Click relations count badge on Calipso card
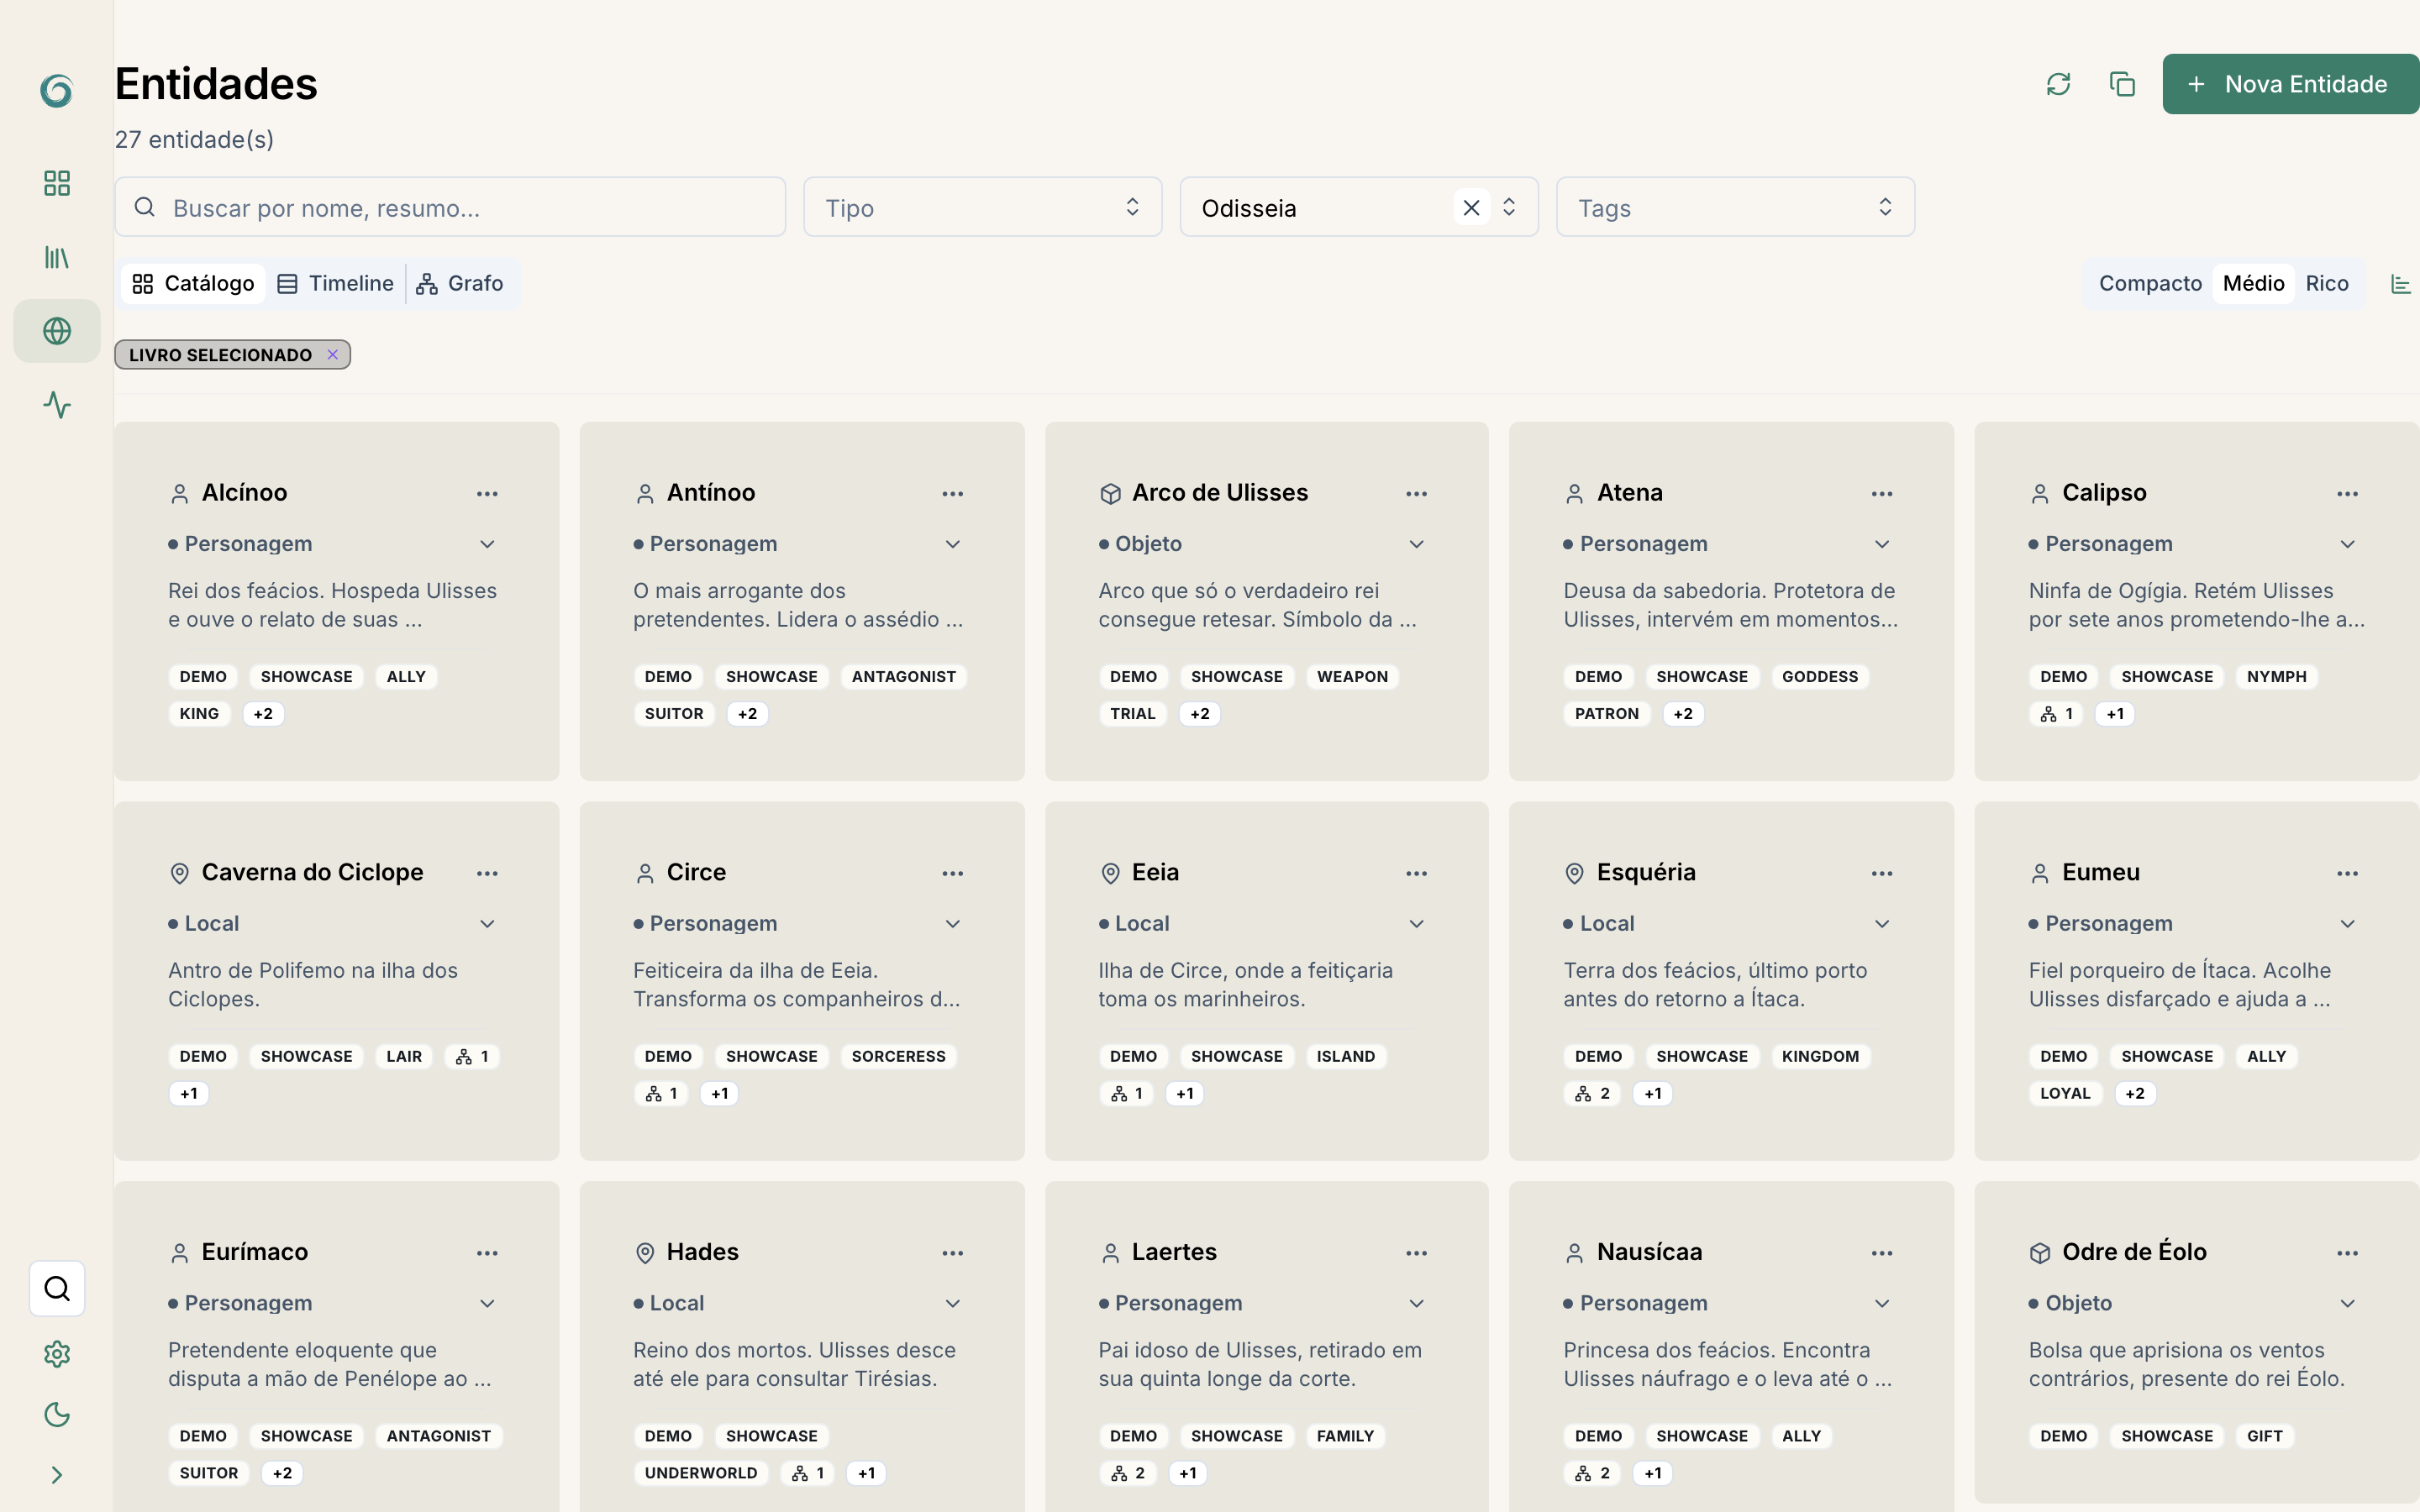The image size is (2420, 1512). tap(2057, 714)
